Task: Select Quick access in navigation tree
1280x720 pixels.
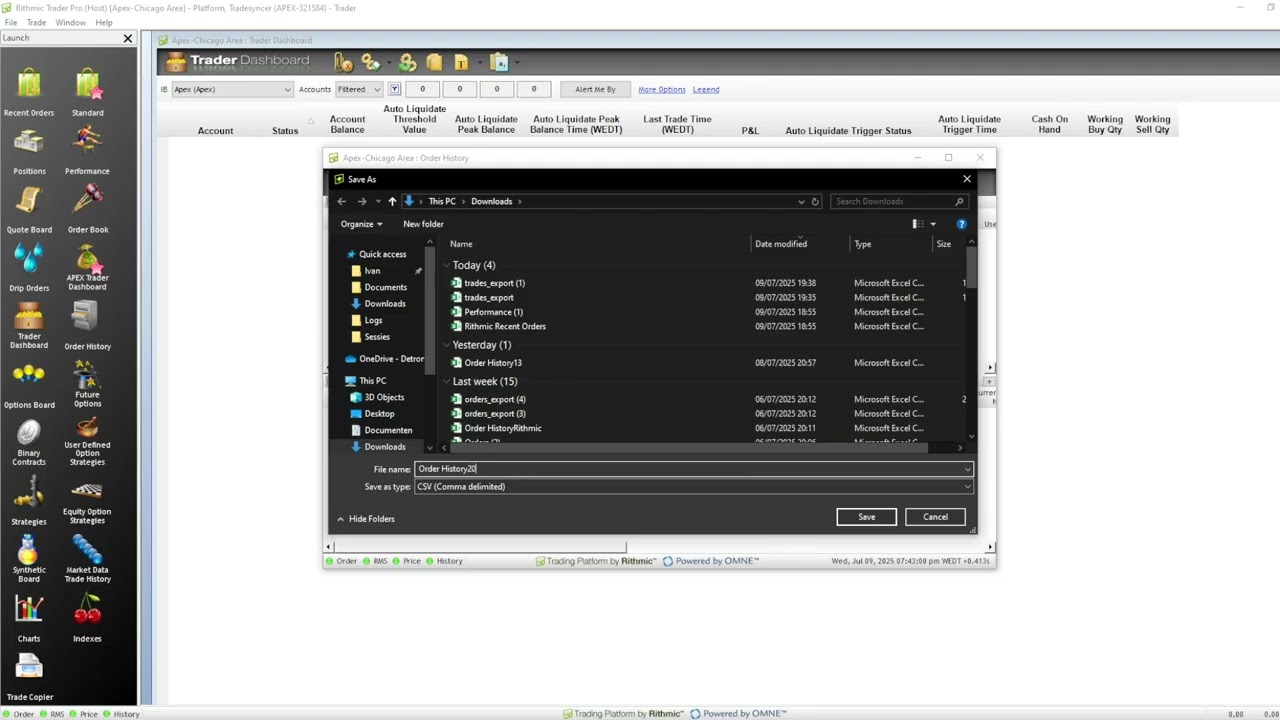Action: click(382, 254)
